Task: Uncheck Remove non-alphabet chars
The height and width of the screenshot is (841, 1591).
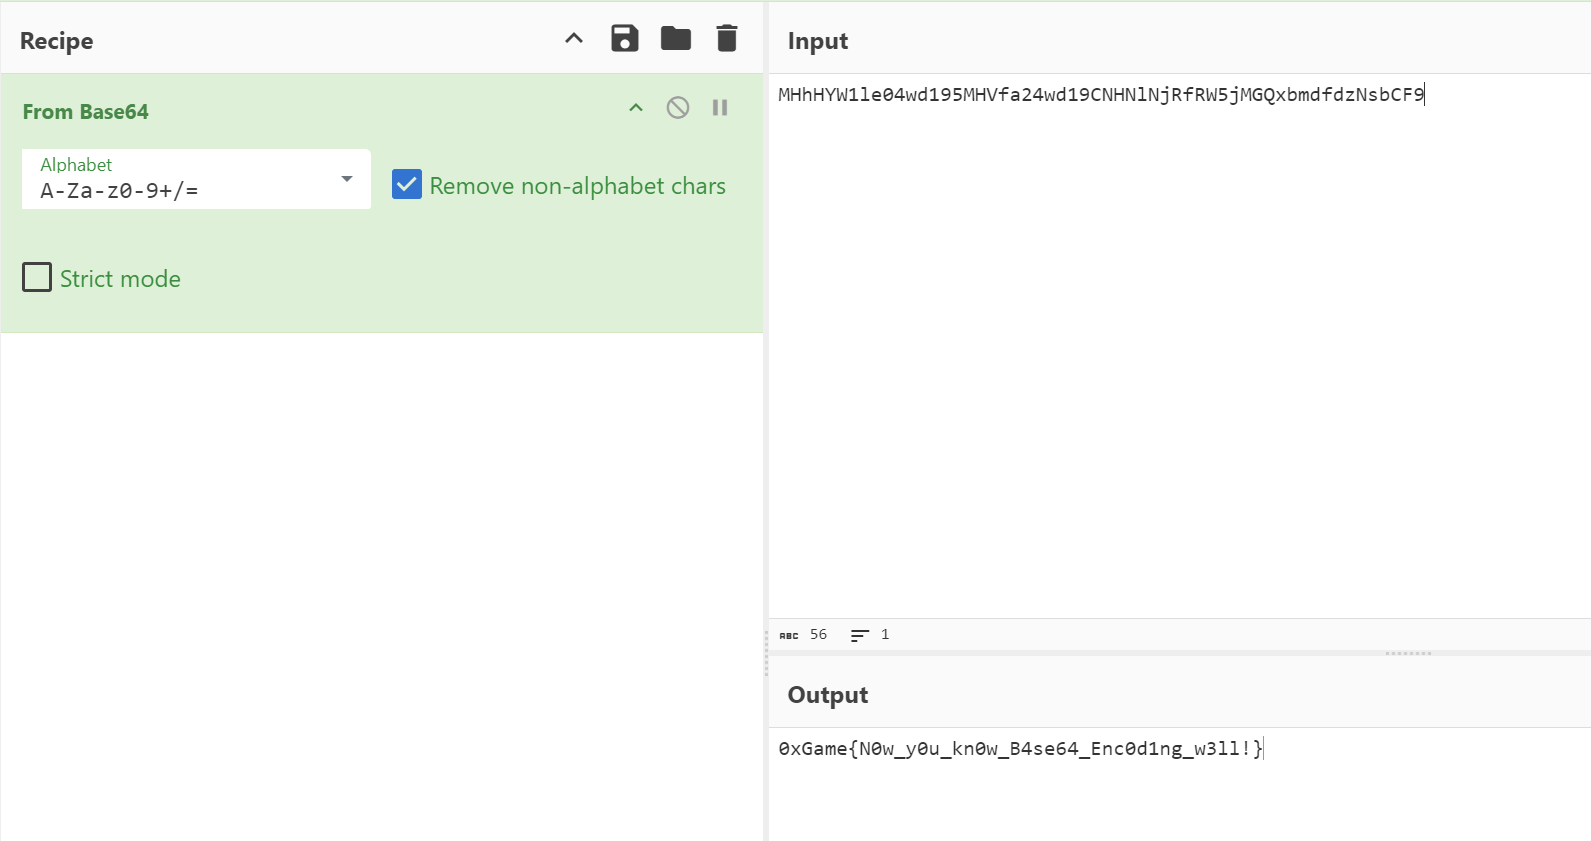Action: 407,185
